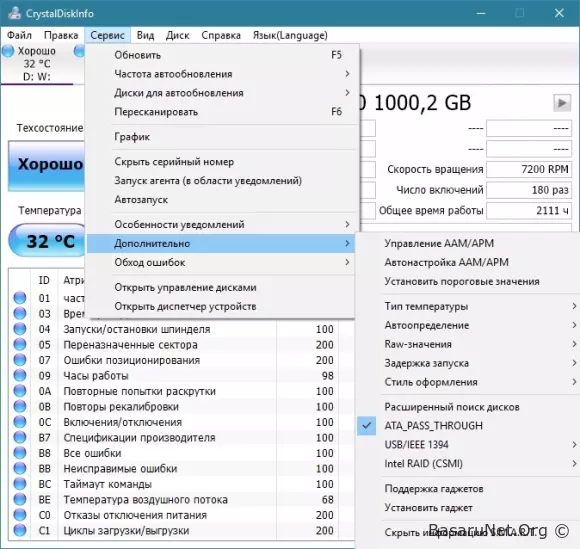
Task: Toggle Автозапуск option in Сервис menu
Action: pyautogui.click(x=221, y=199)
